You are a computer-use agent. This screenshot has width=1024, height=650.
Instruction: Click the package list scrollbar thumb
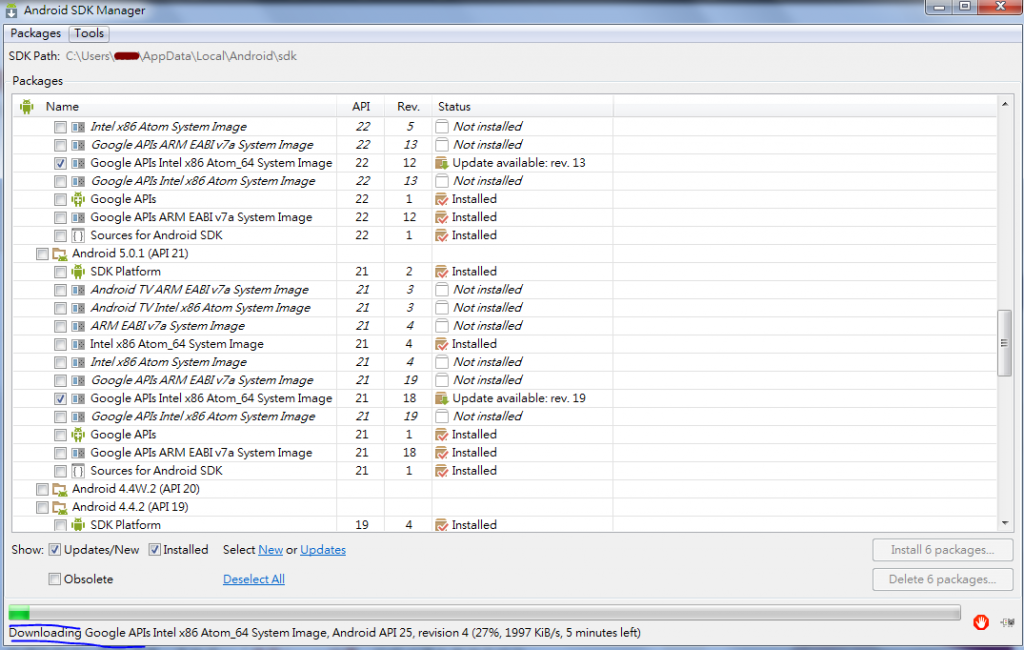[x=1004, y=343]
